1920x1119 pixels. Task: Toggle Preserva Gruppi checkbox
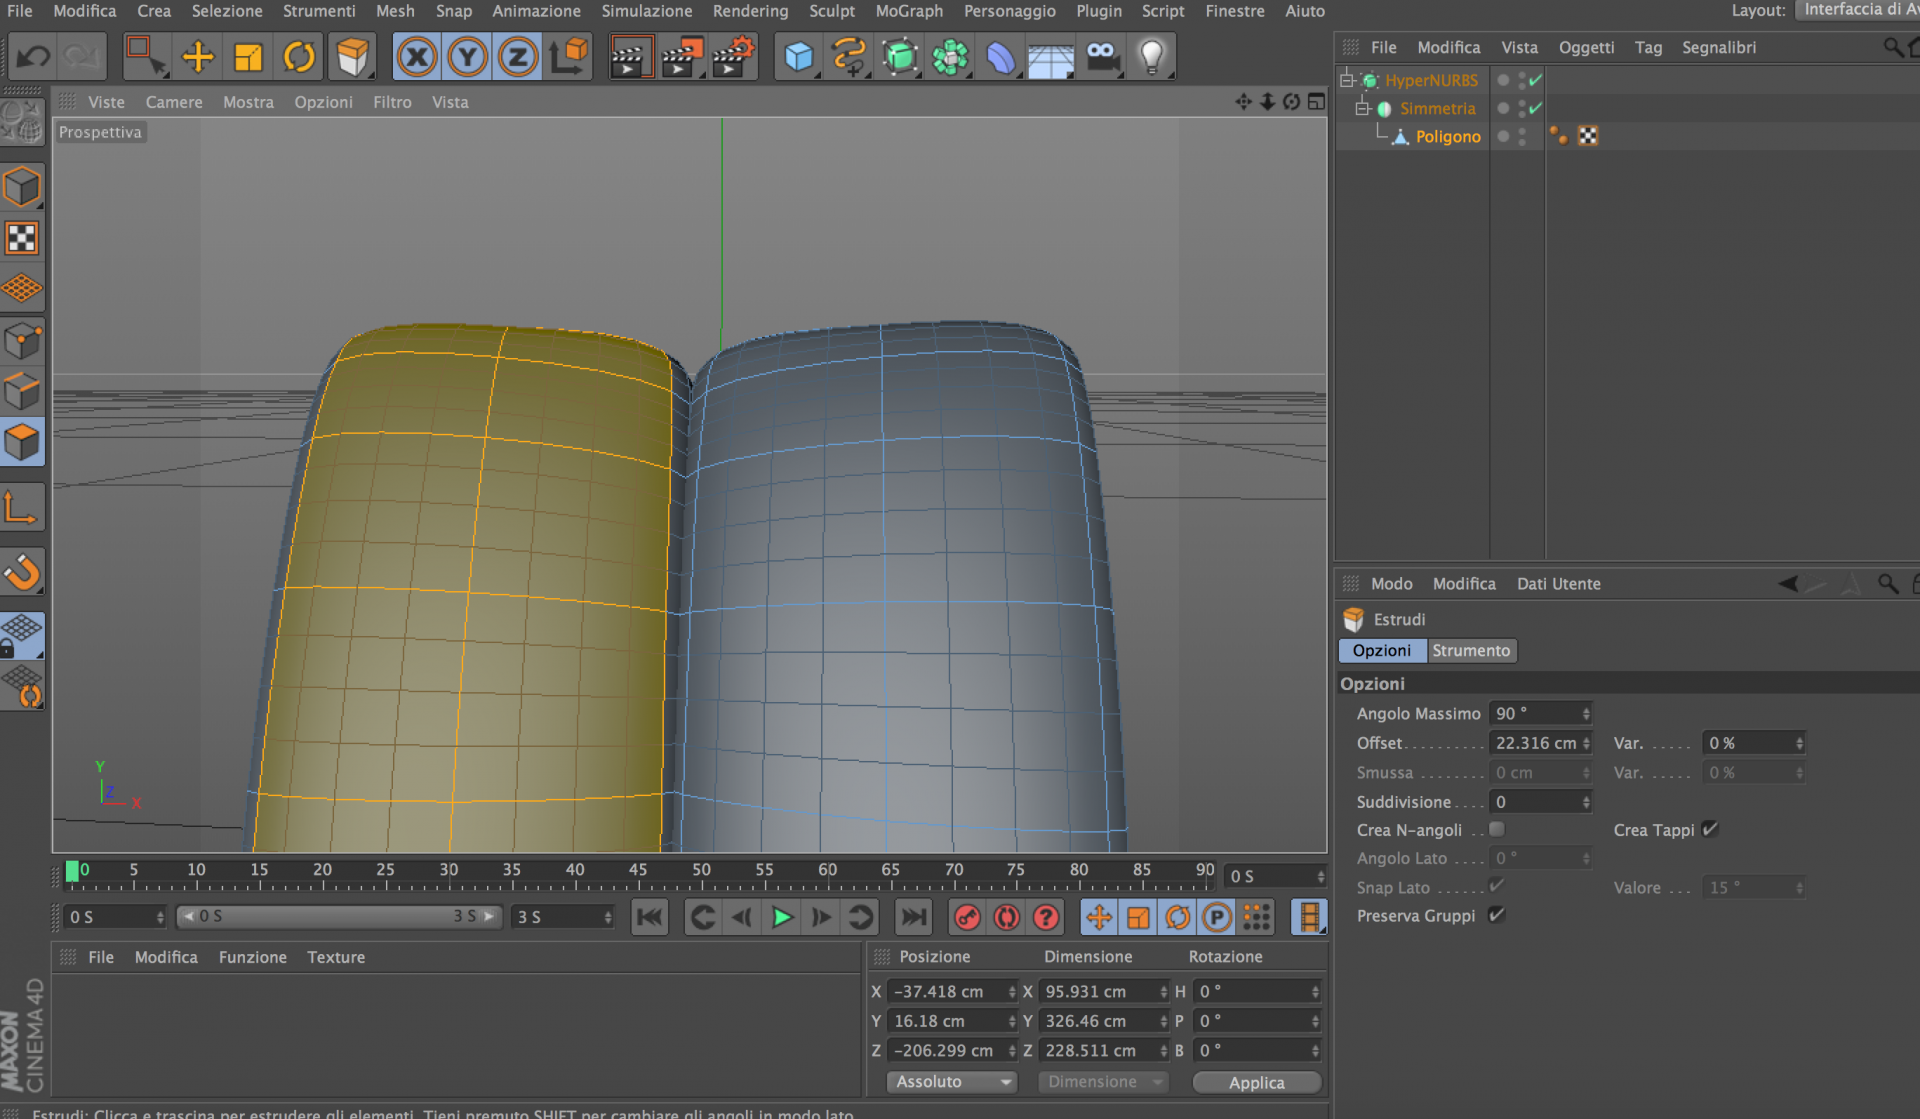[1497, 915]
